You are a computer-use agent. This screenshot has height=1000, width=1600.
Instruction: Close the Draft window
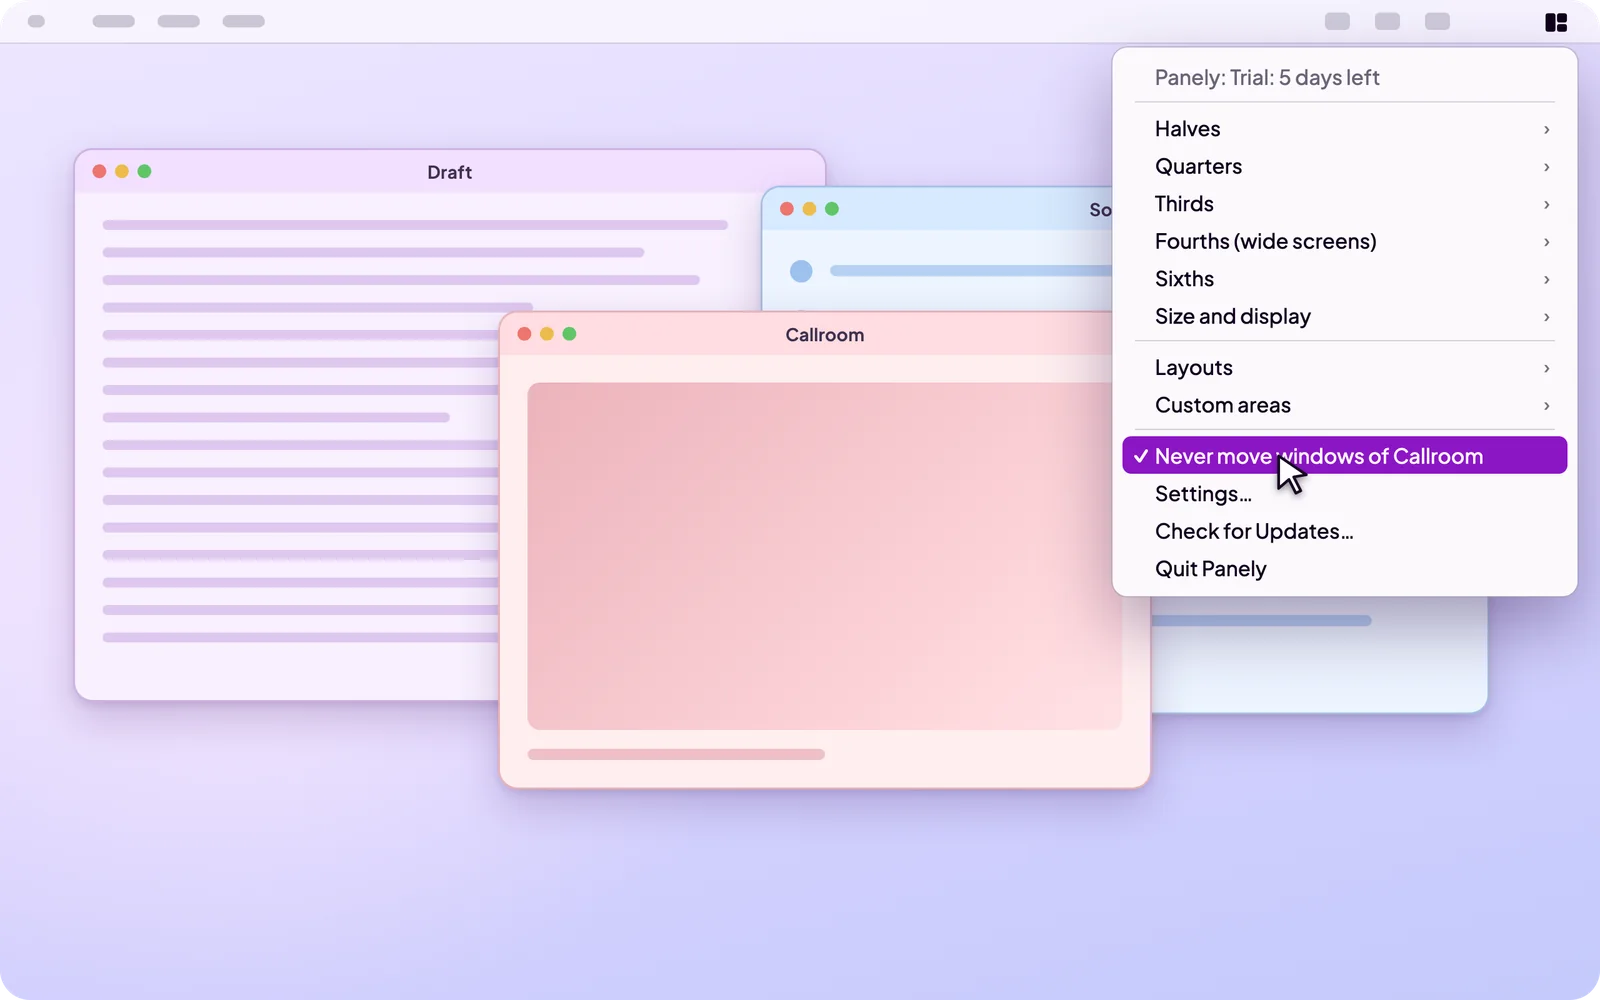tap(99, 171)
